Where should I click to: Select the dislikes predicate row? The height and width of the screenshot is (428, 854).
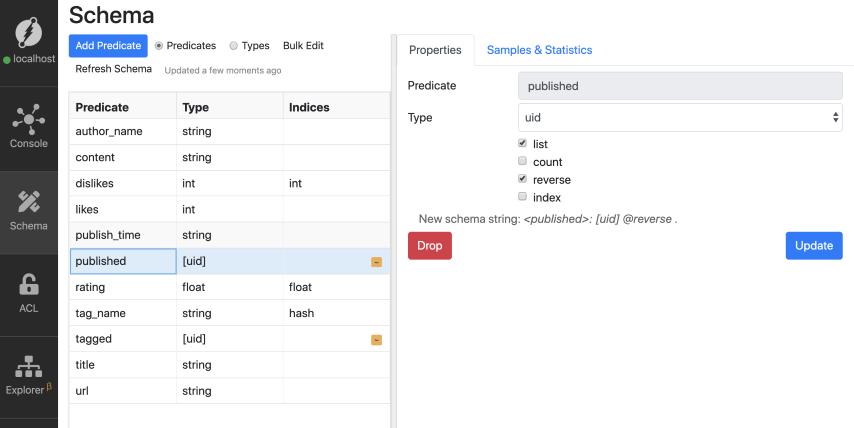123,183
